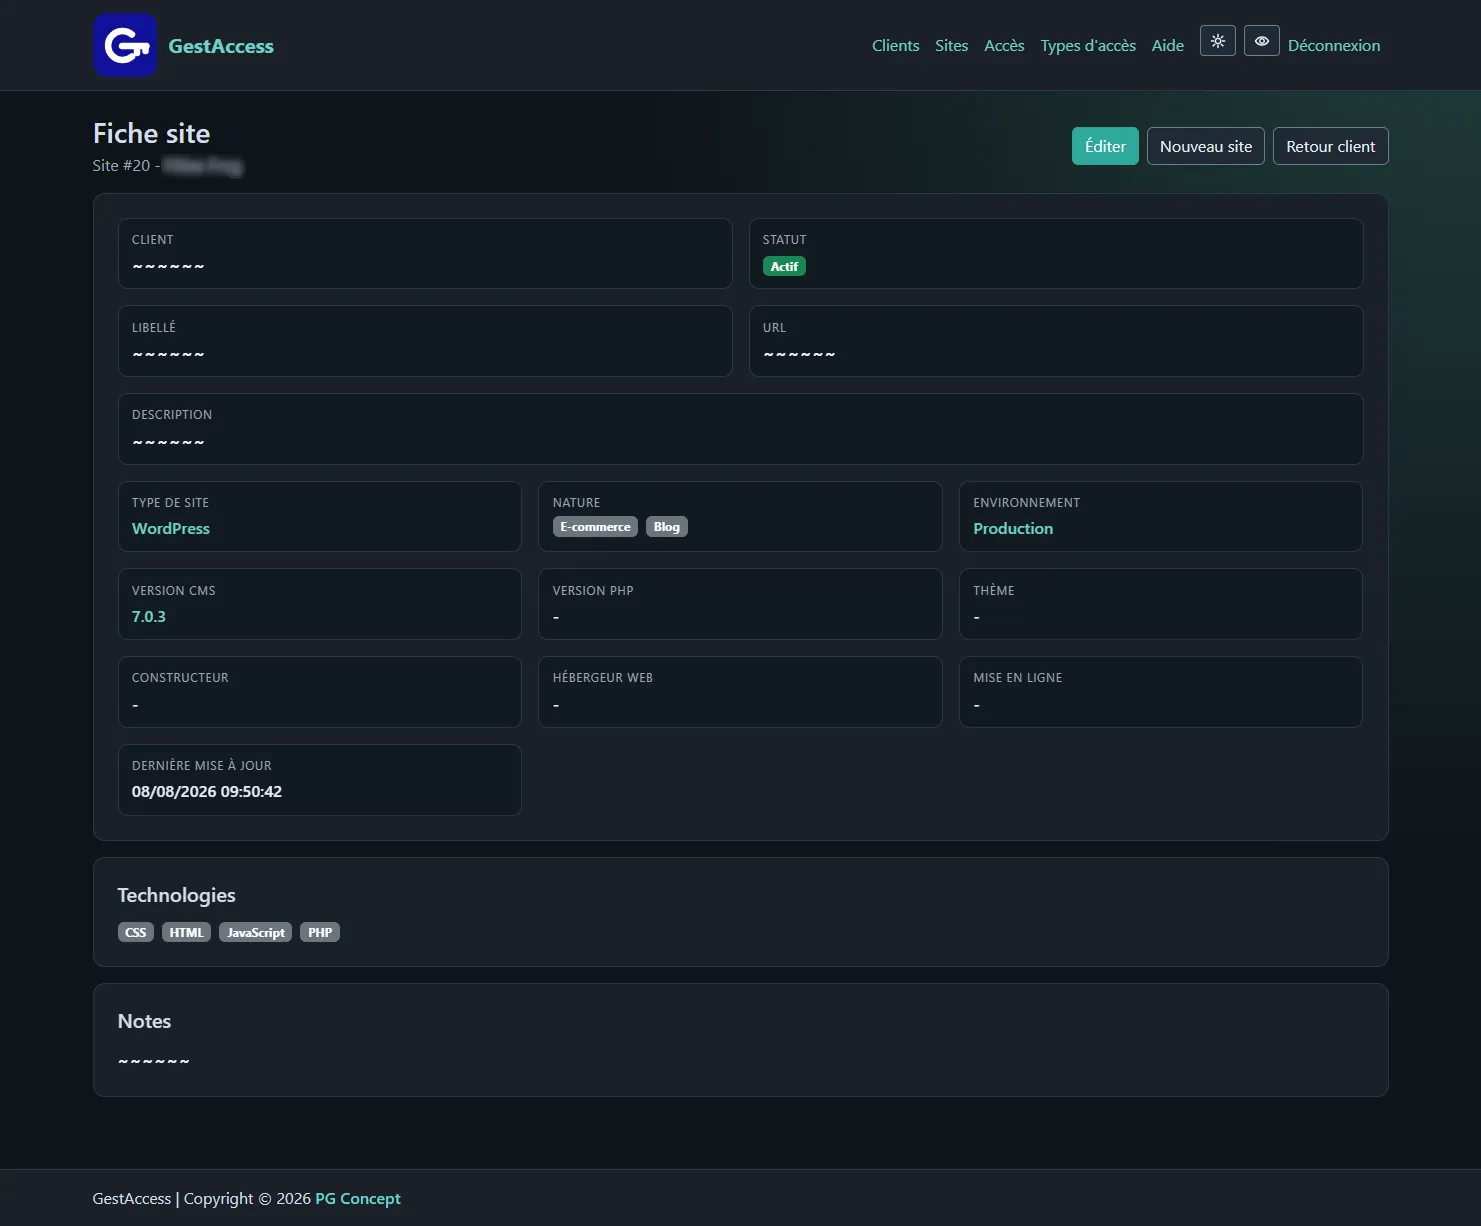Click the PHP technology tag

320,932
